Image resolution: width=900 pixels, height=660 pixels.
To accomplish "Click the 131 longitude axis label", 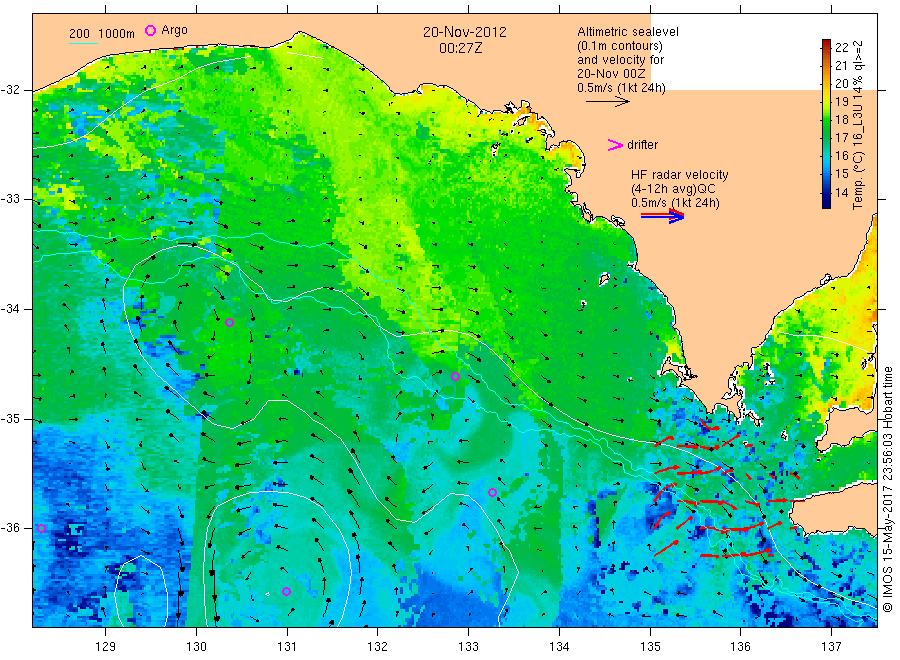I will coord(287,647).
